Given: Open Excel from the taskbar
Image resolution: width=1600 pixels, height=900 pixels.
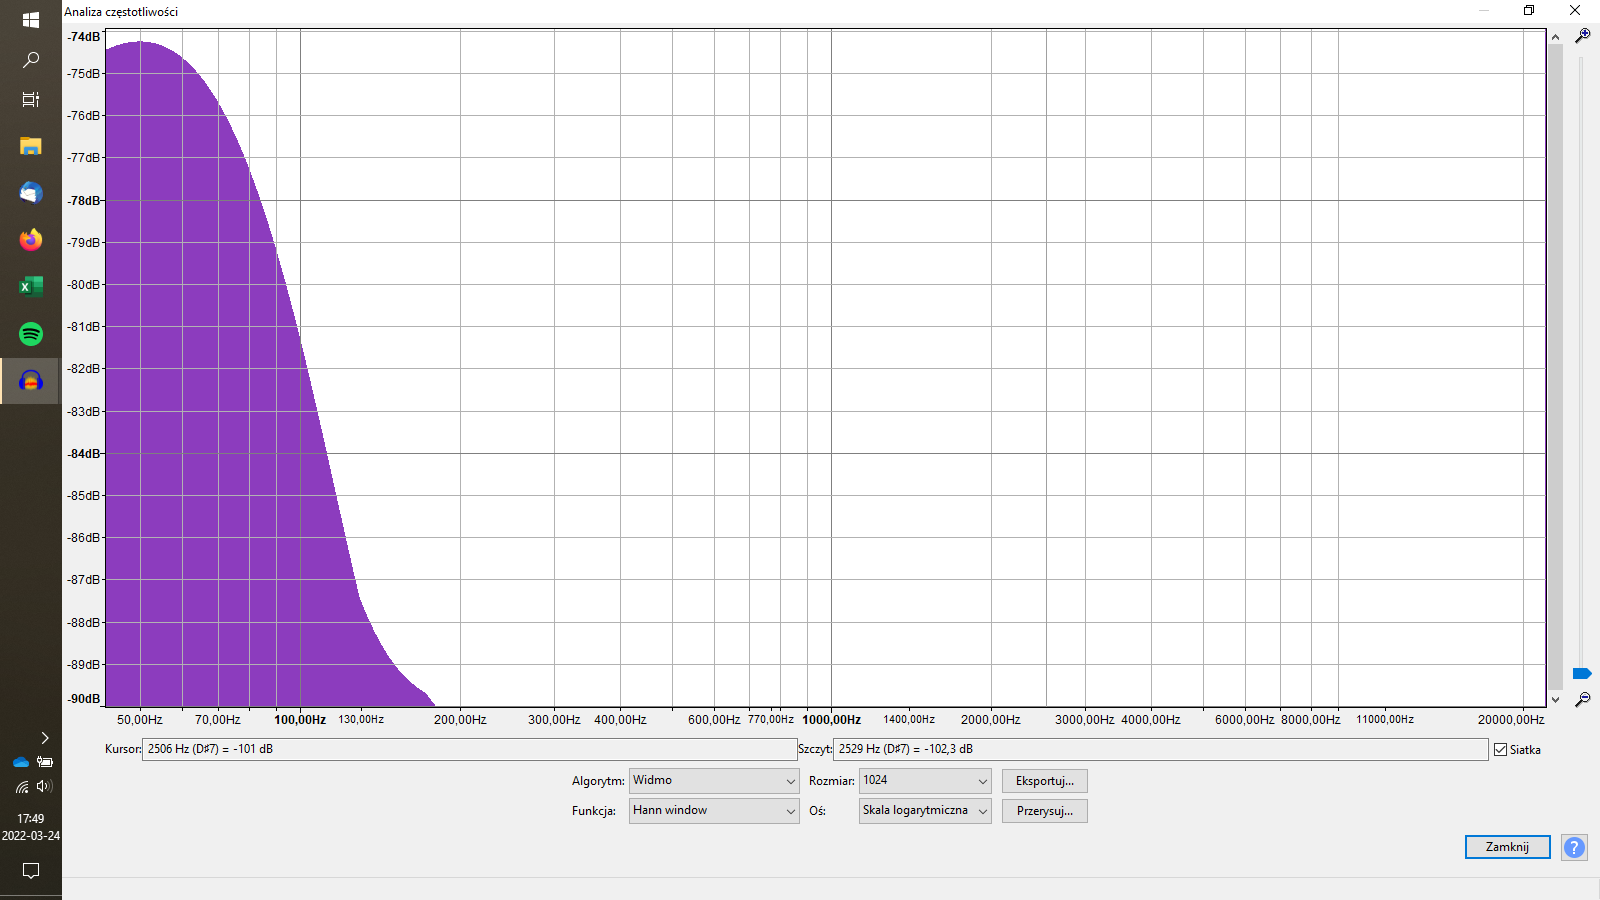Looking at the screenshot, I should (x=31, y=287).
